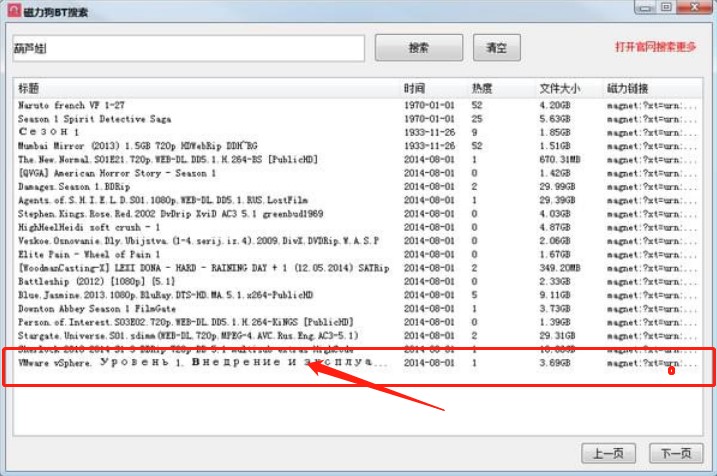Image resolution: width=717 pixels, height=476 pixels.
Task: Focus the search keyword input field
Action: pyautogui.click(x=188, y=48)
